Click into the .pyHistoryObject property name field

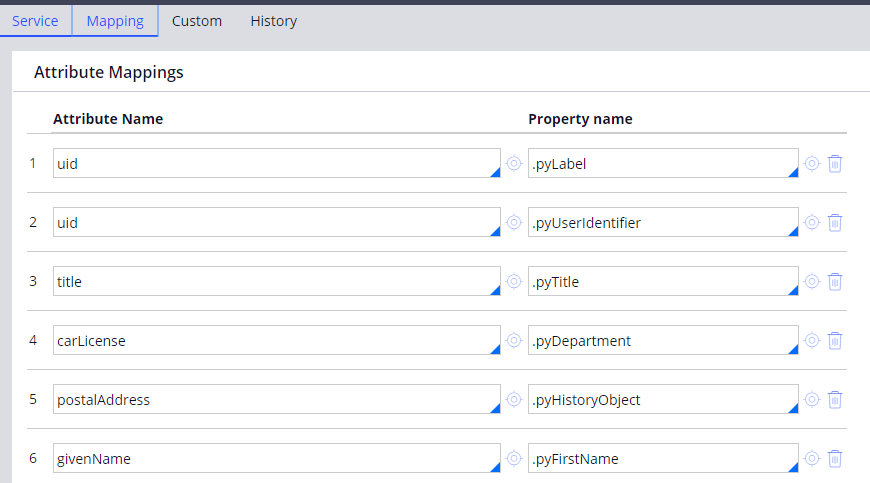663,399
